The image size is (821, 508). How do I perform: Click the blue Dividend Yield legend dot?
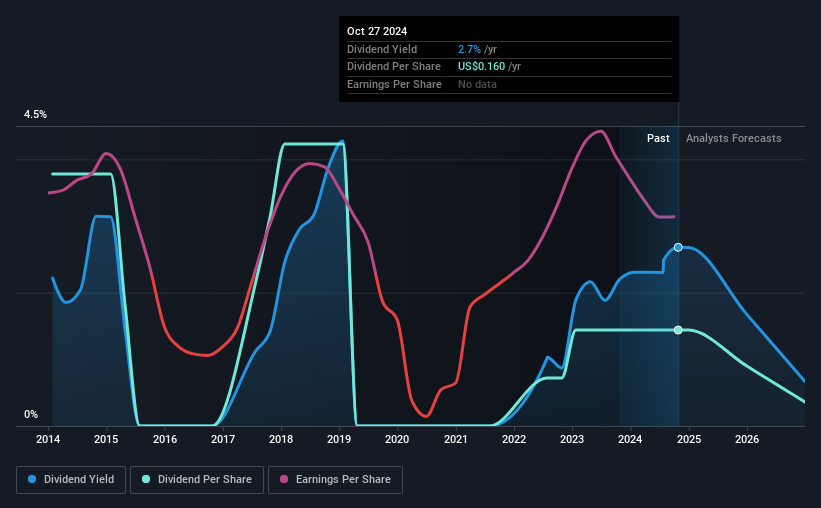32,479
